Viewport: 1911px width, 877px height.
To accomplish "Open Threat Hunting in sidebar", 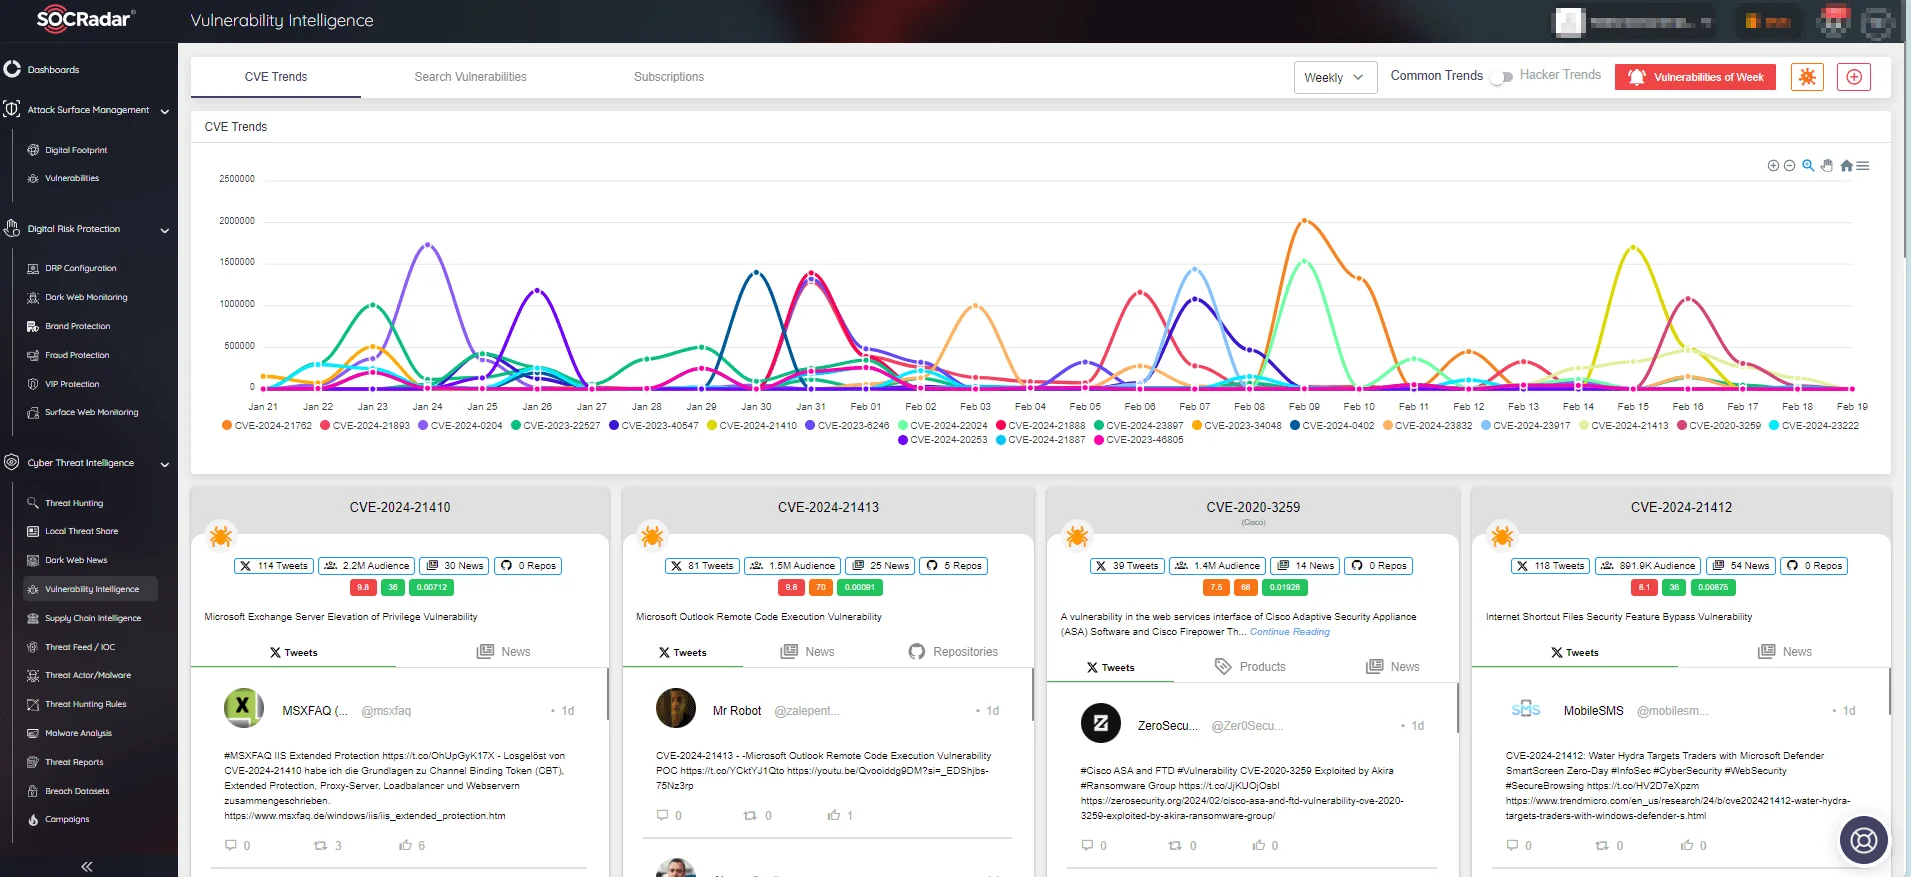I will point(74,503).
